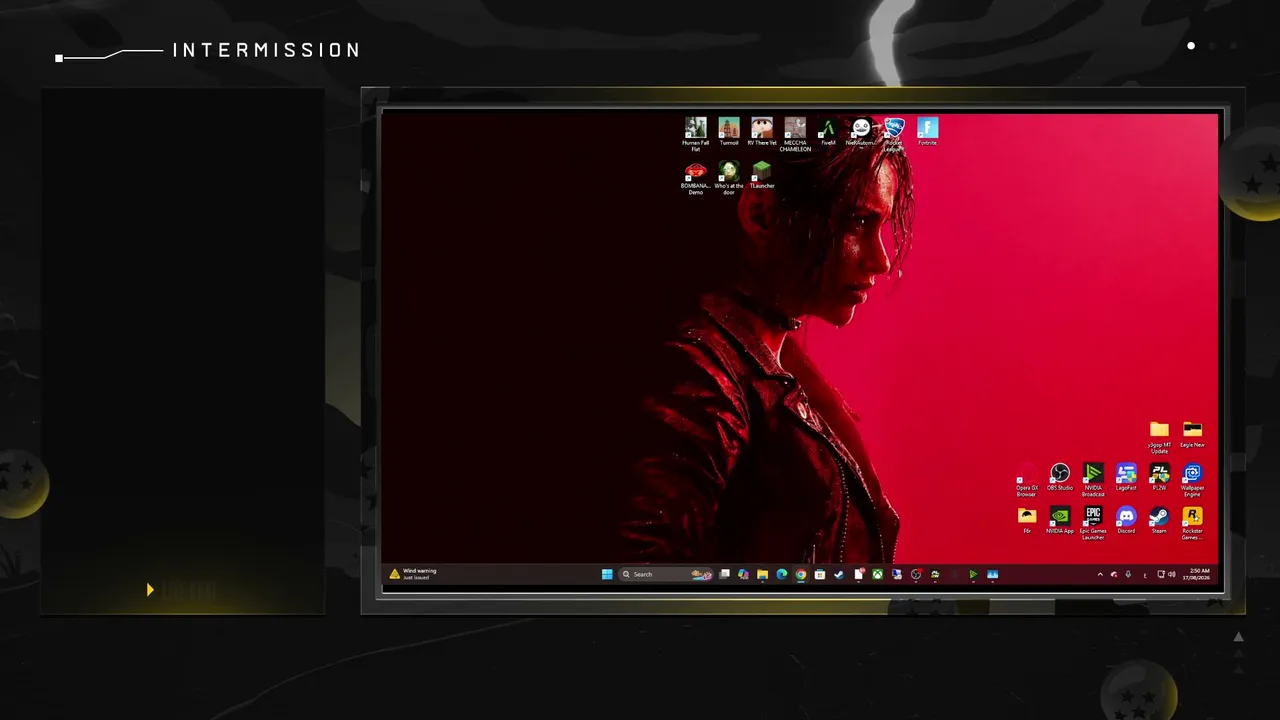This screenshot has height=720, width=1280.
Task: Select the MT Update folder
Action: coord(1159,437)
